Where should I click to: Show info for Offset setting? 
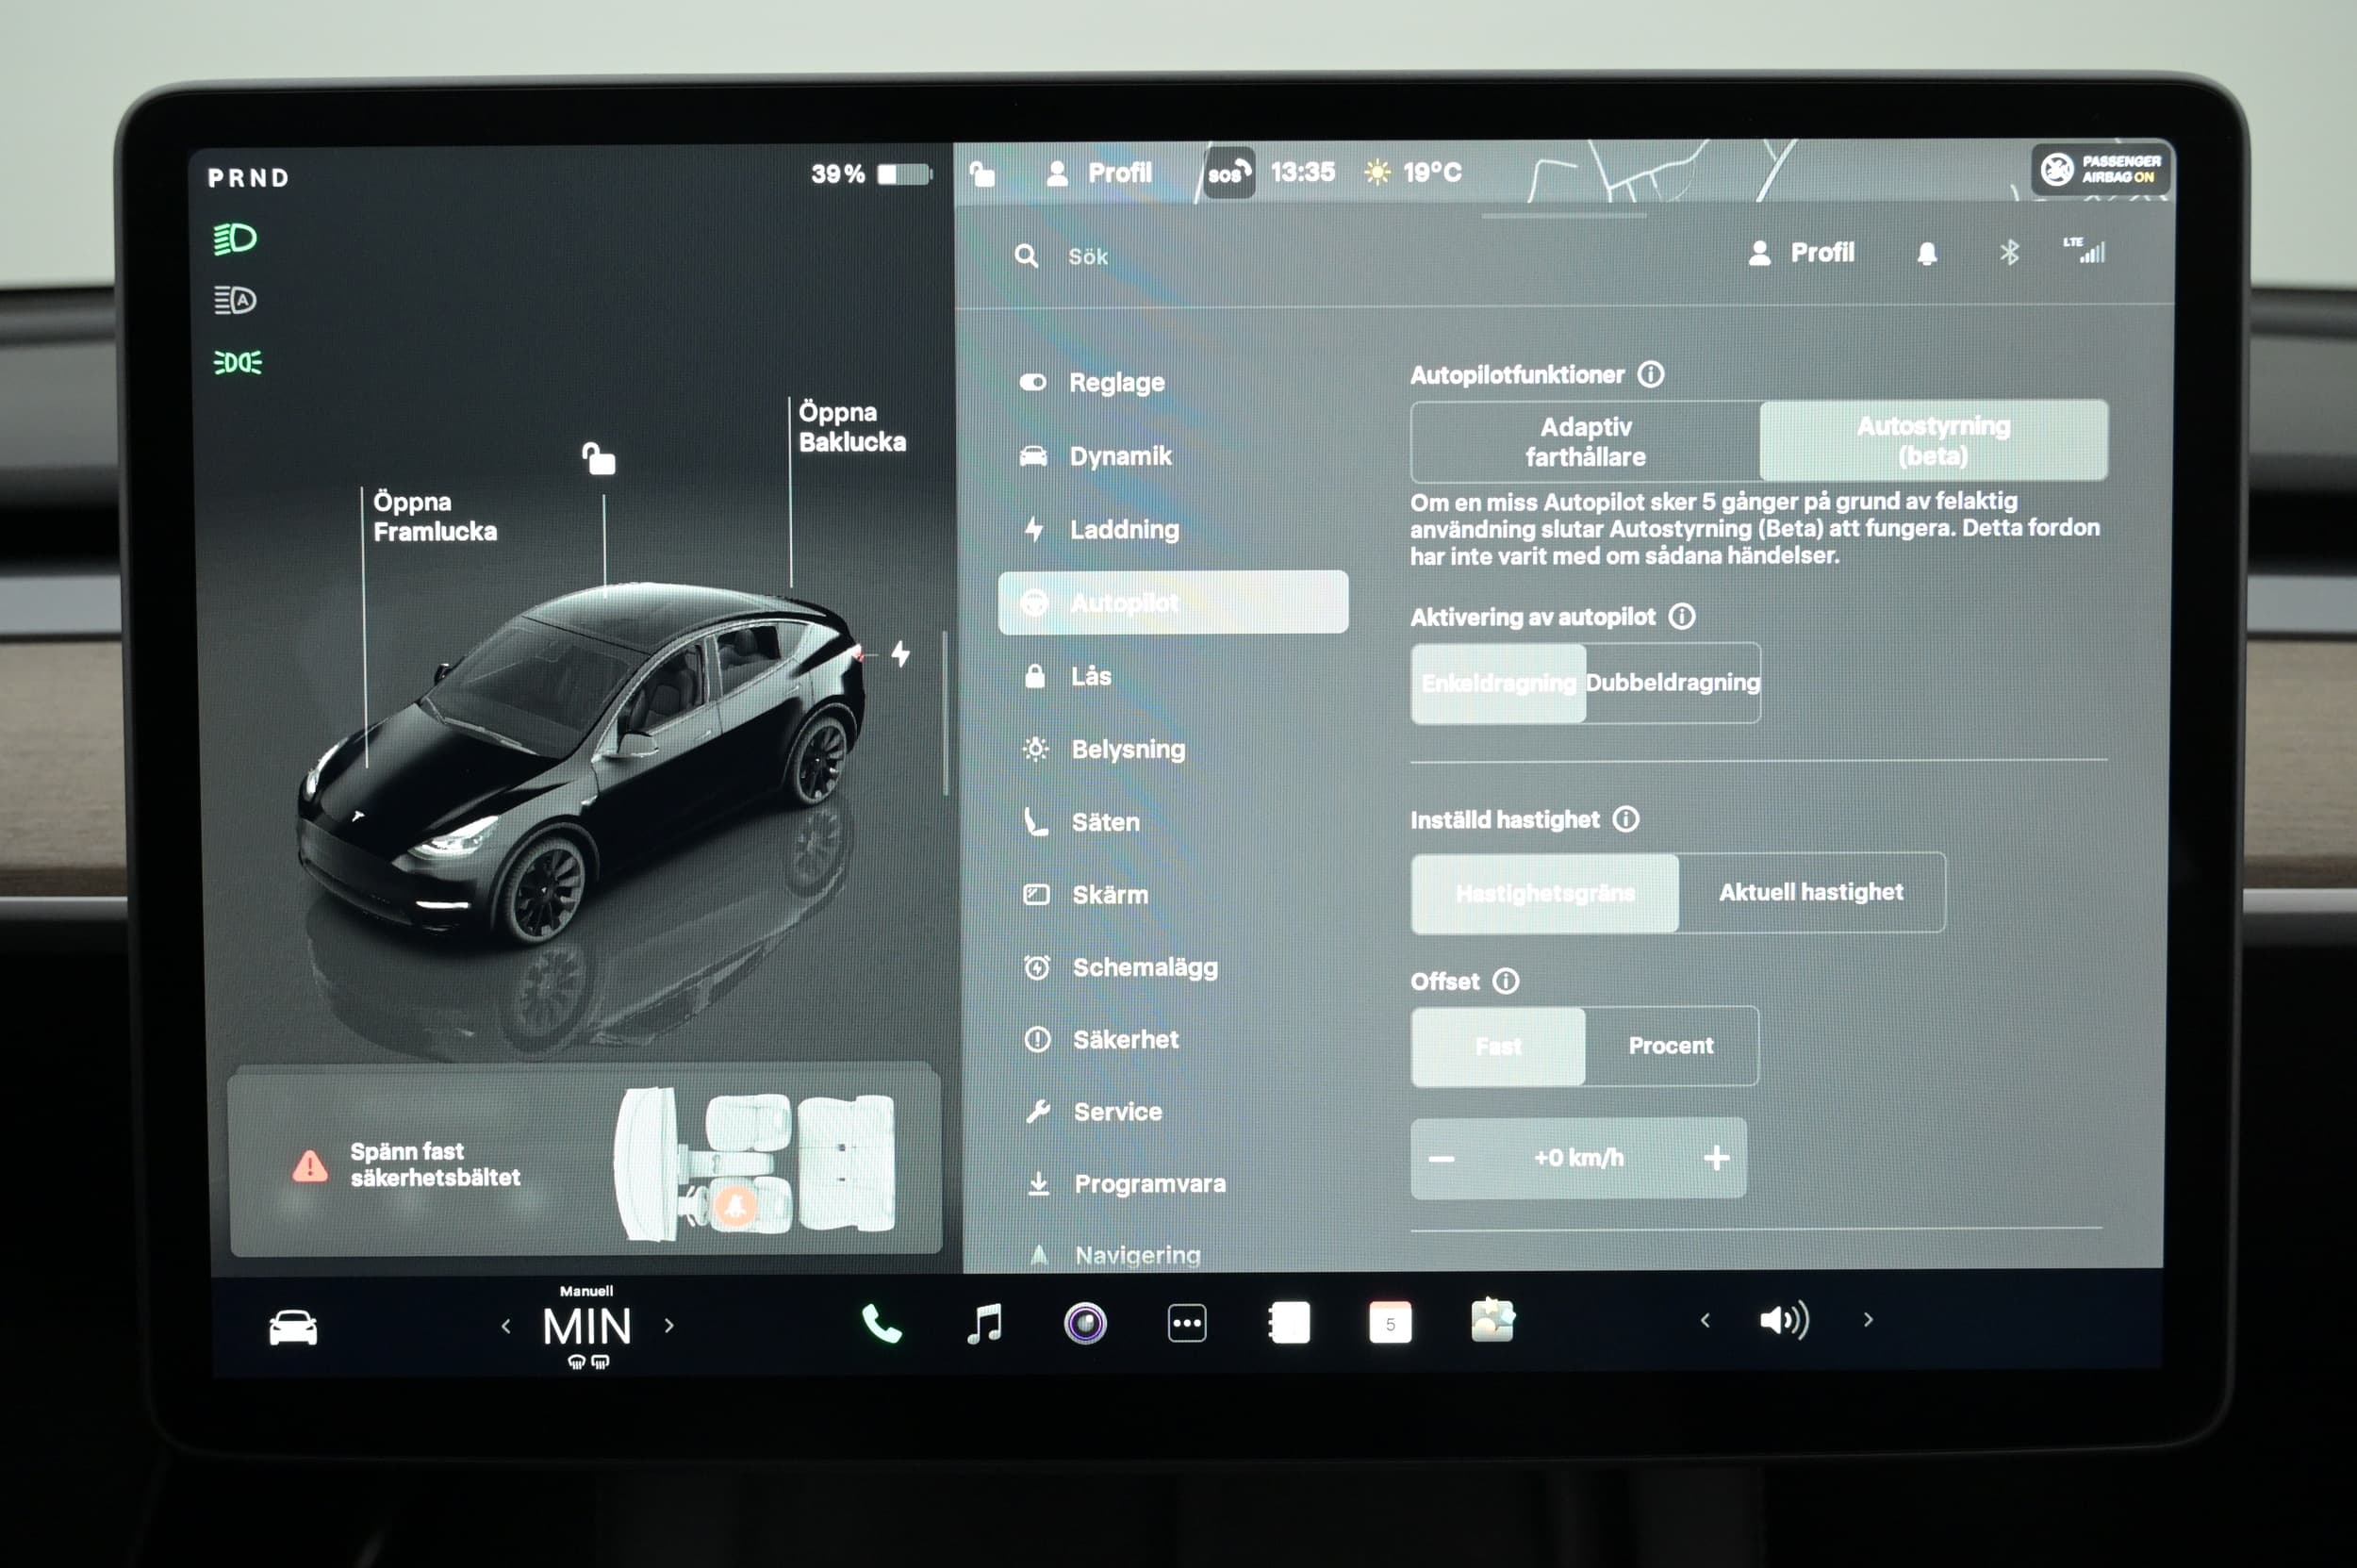1506,981
